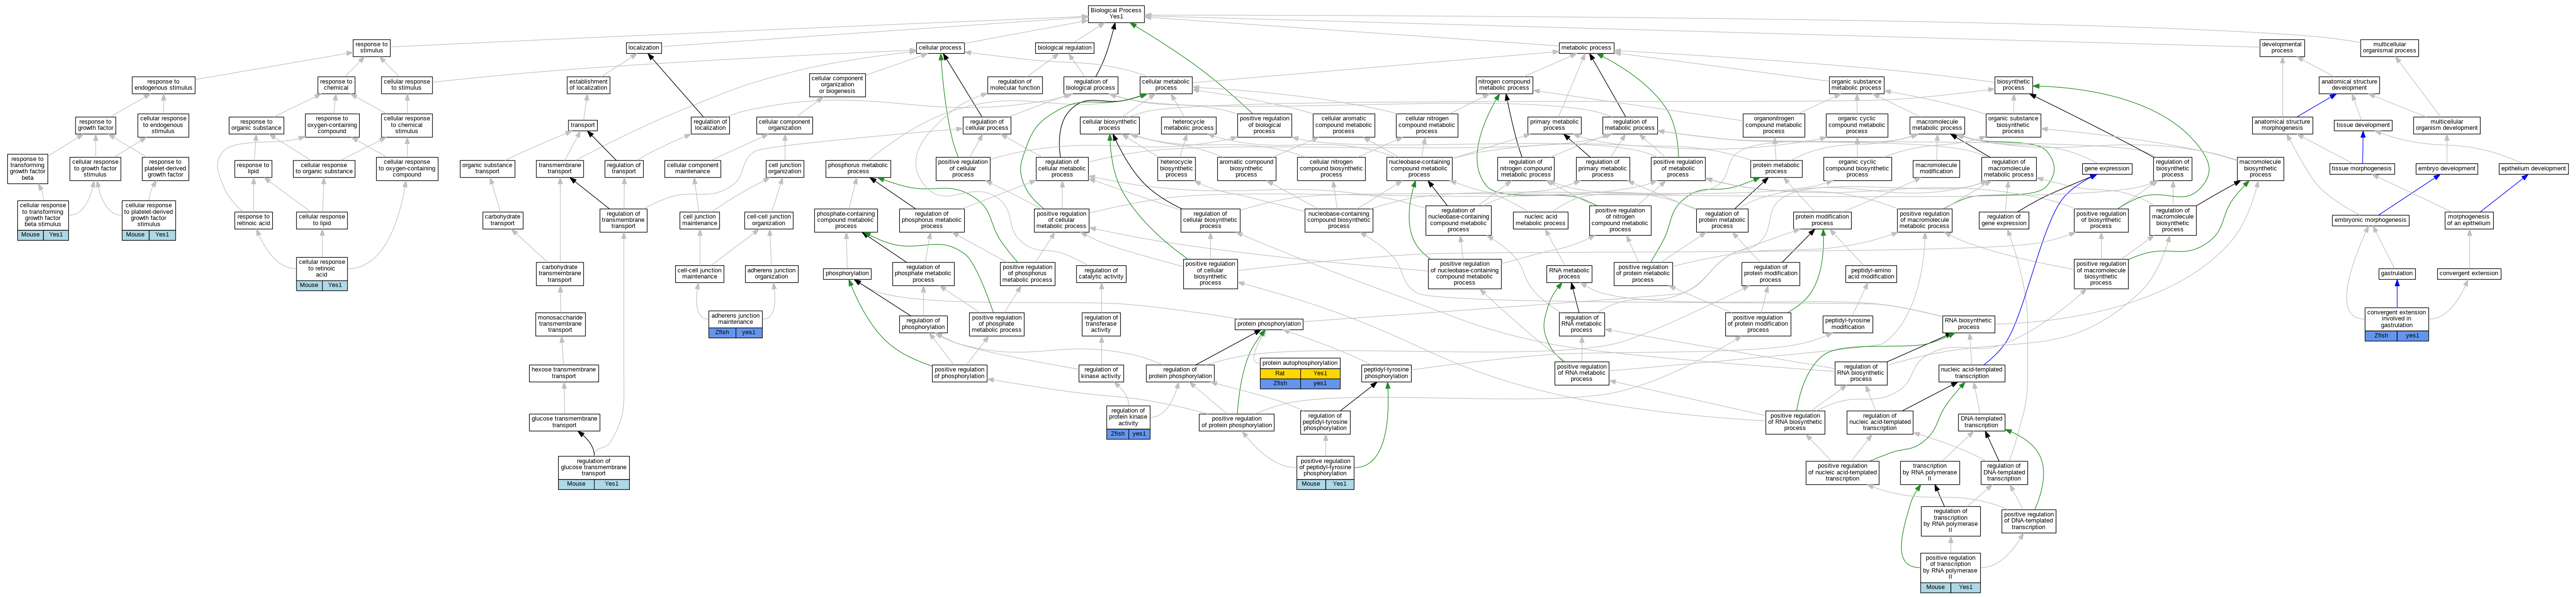
Task: Select 'cellular component organization or biogenesis' node
Action: pos(837,85)
